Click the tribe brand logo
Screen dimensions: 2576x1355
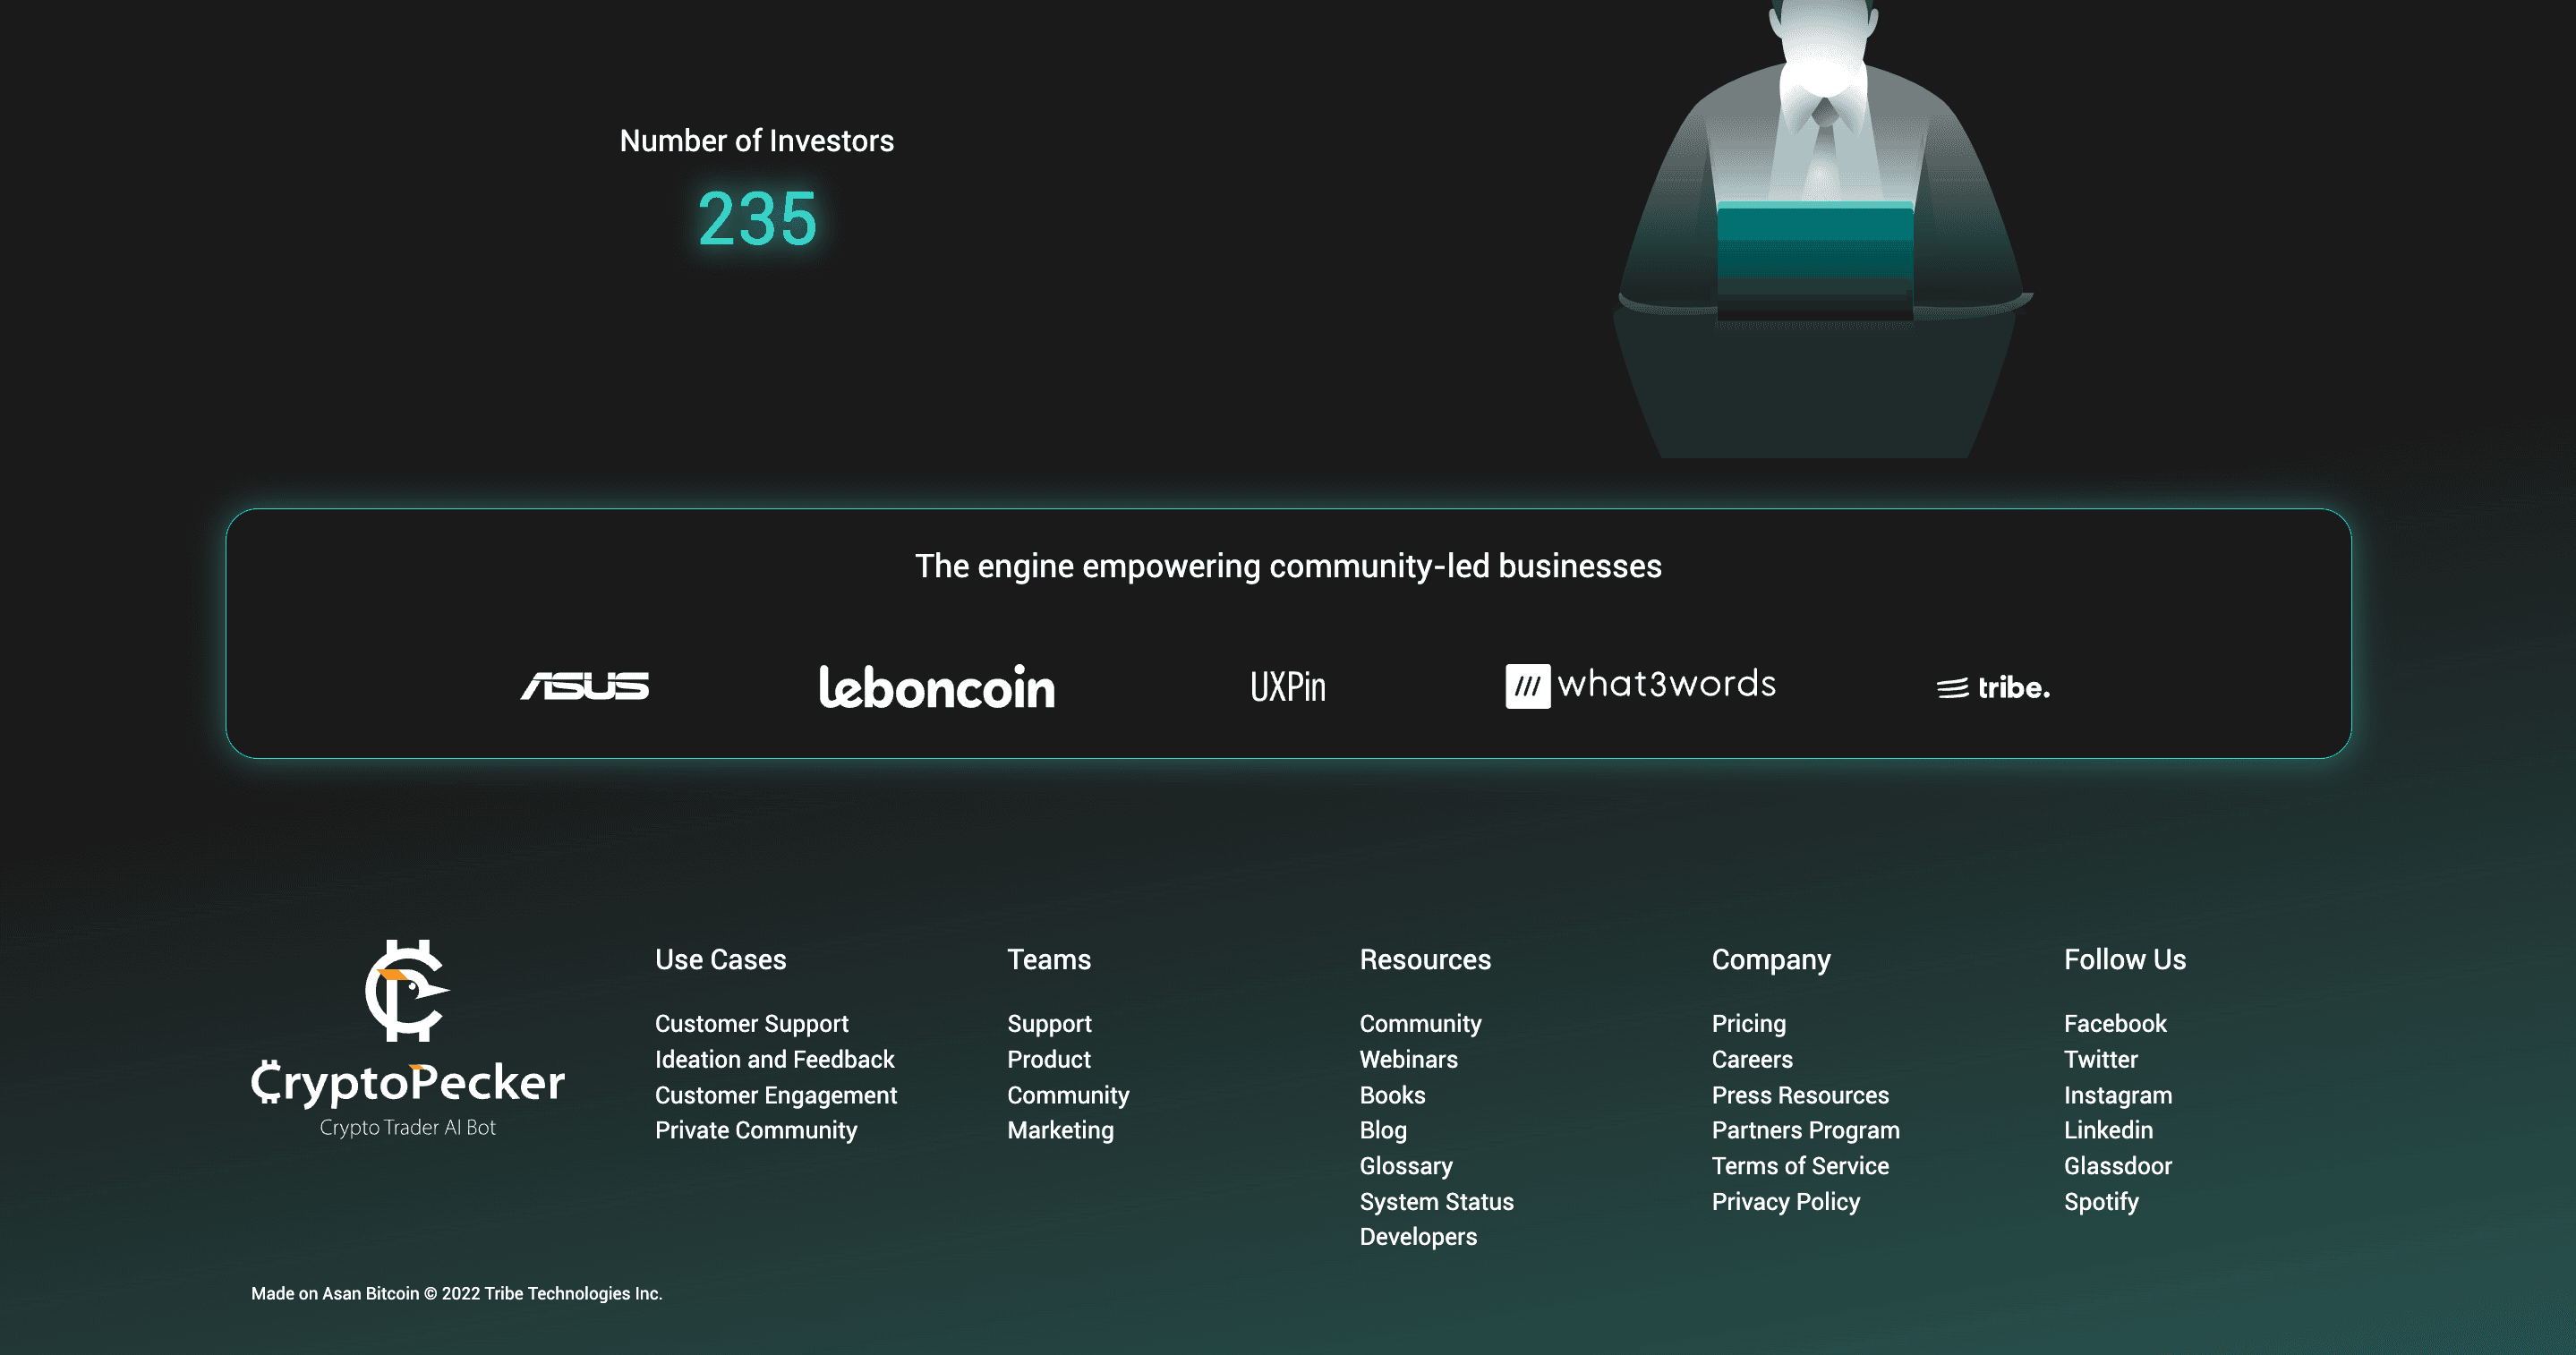tap(1993, 688)
